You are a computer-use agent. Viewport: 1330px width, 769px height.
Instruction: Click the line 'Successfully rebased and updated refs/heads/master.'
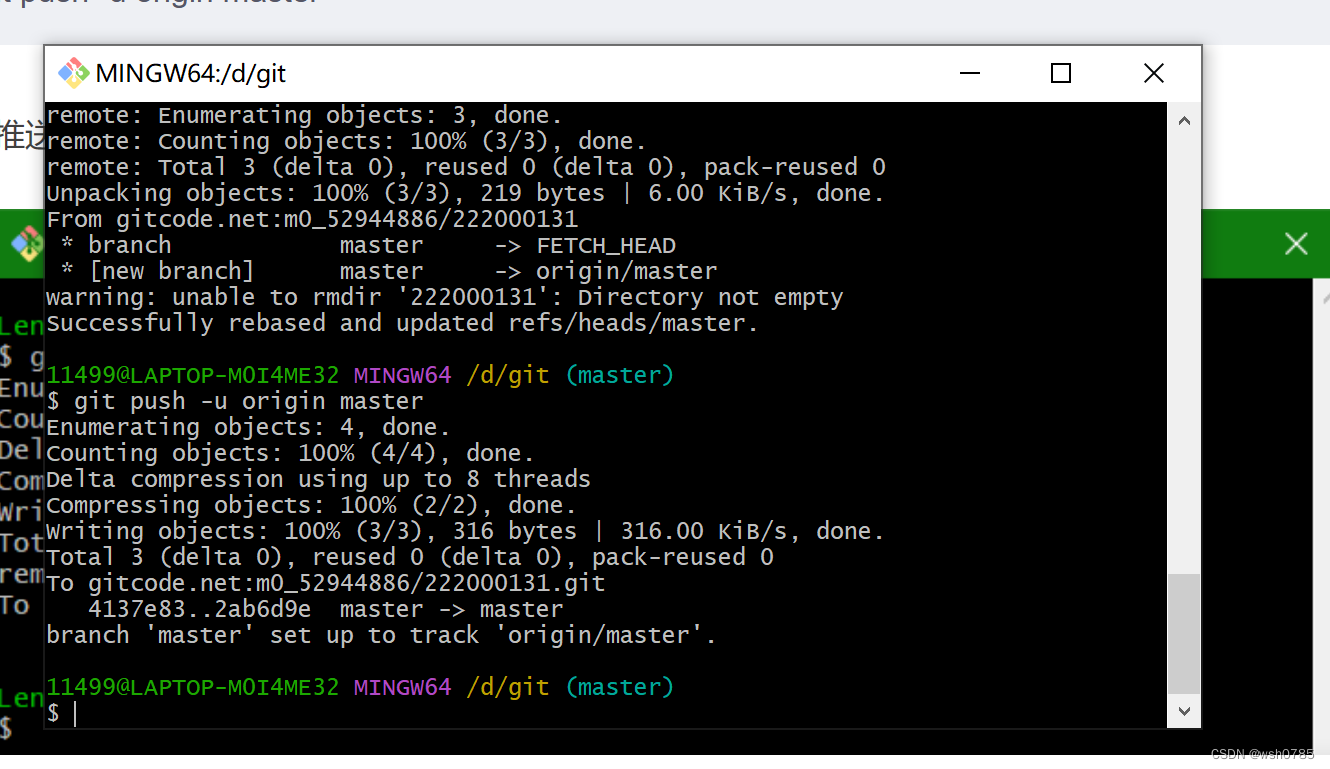[x=402, y=323]
